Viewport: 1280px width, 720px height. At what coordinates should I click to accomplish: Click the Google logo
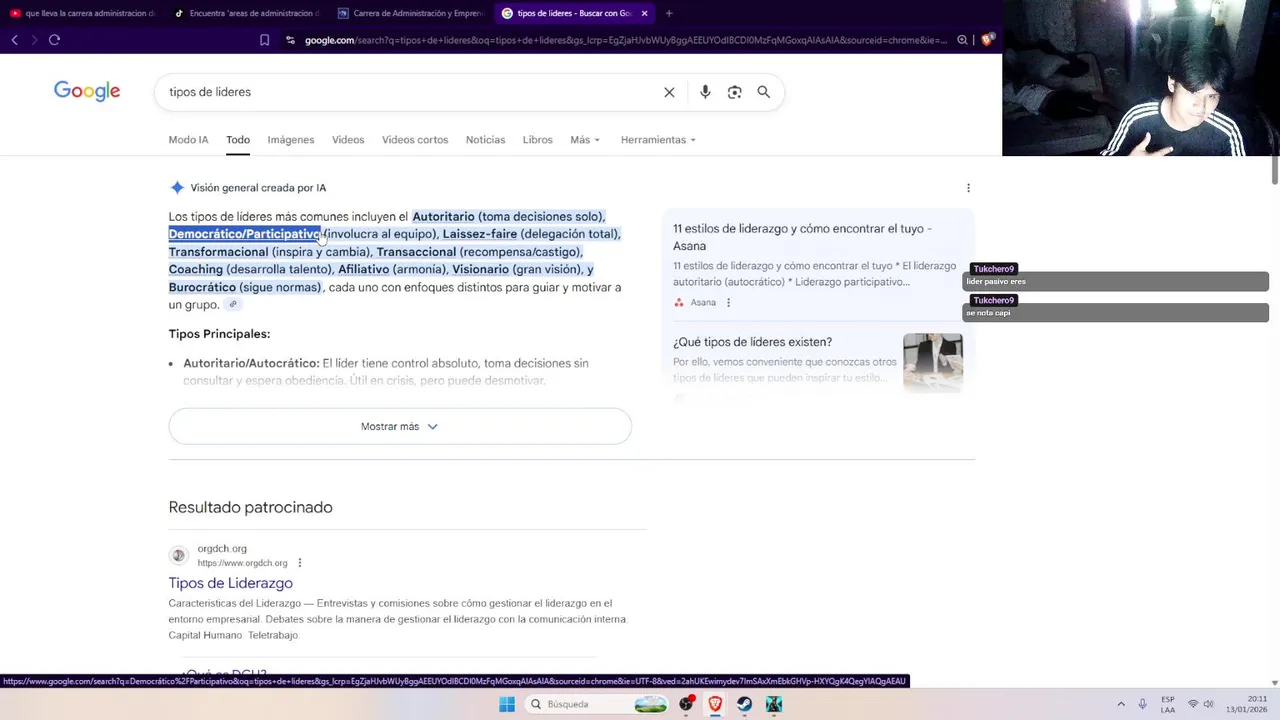tap(87, 91)
